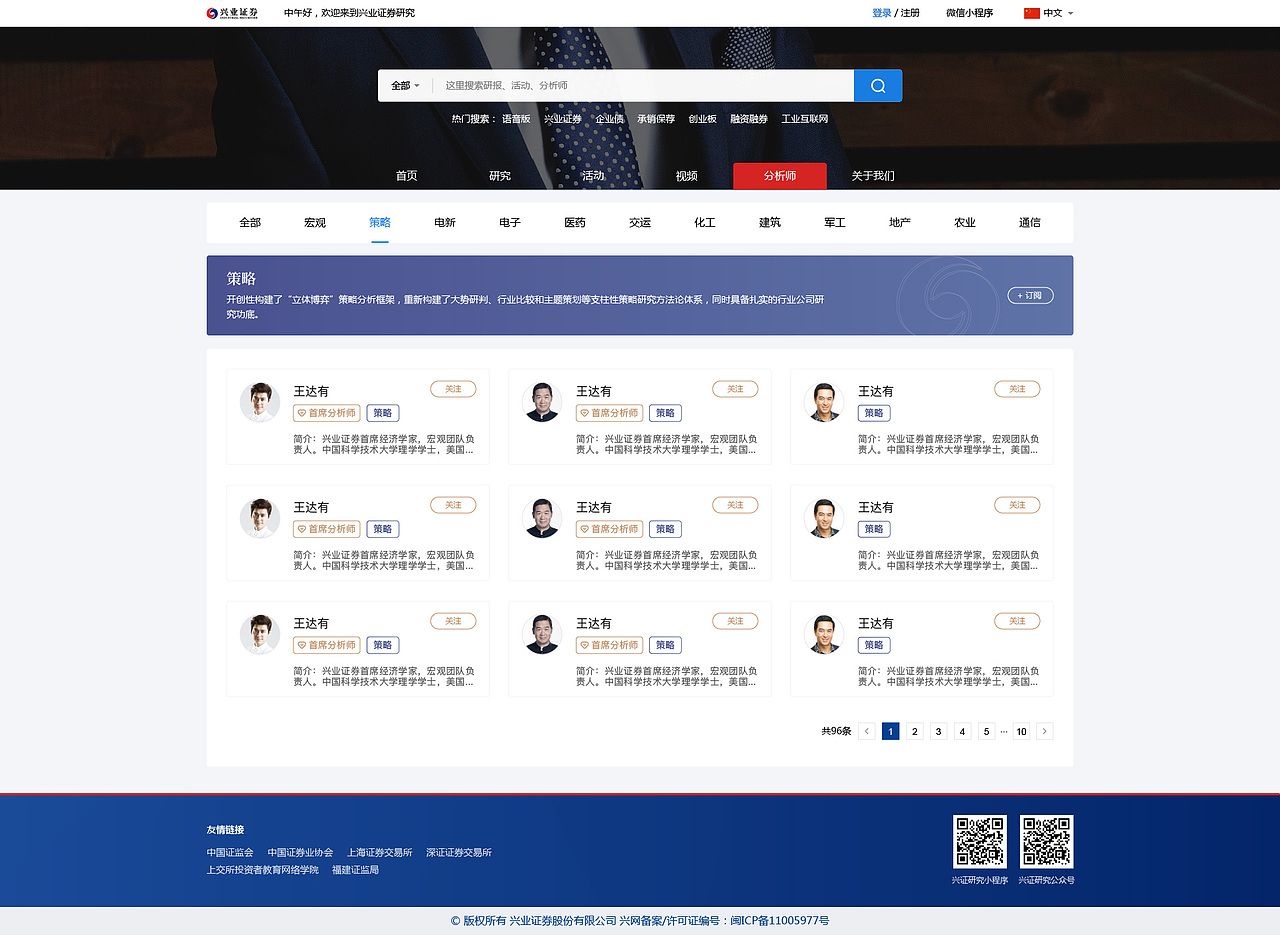Open the 活动 navigation item

(593, 176)
